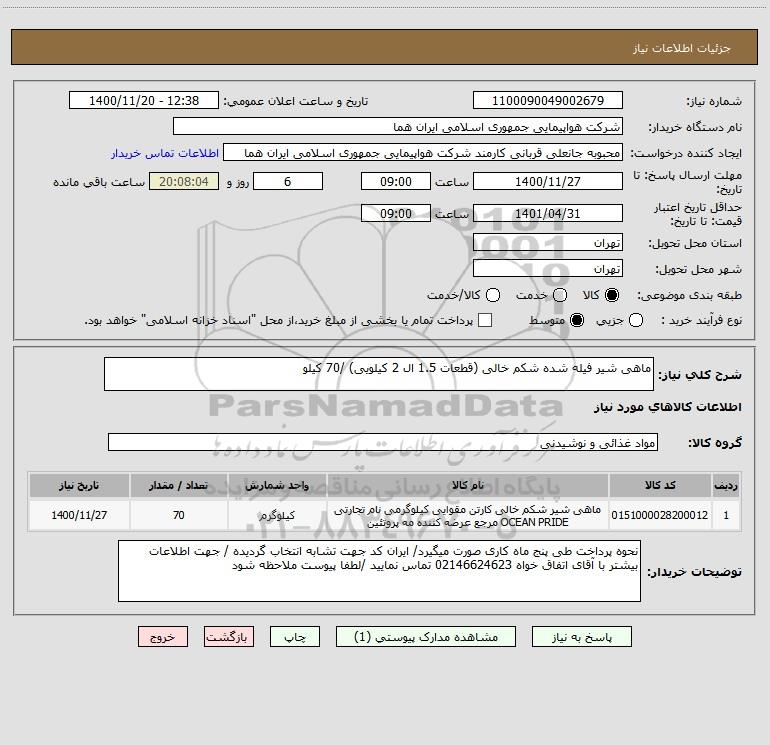Click the کد کالا column header

pyautogui.click(x=660, y=485)
